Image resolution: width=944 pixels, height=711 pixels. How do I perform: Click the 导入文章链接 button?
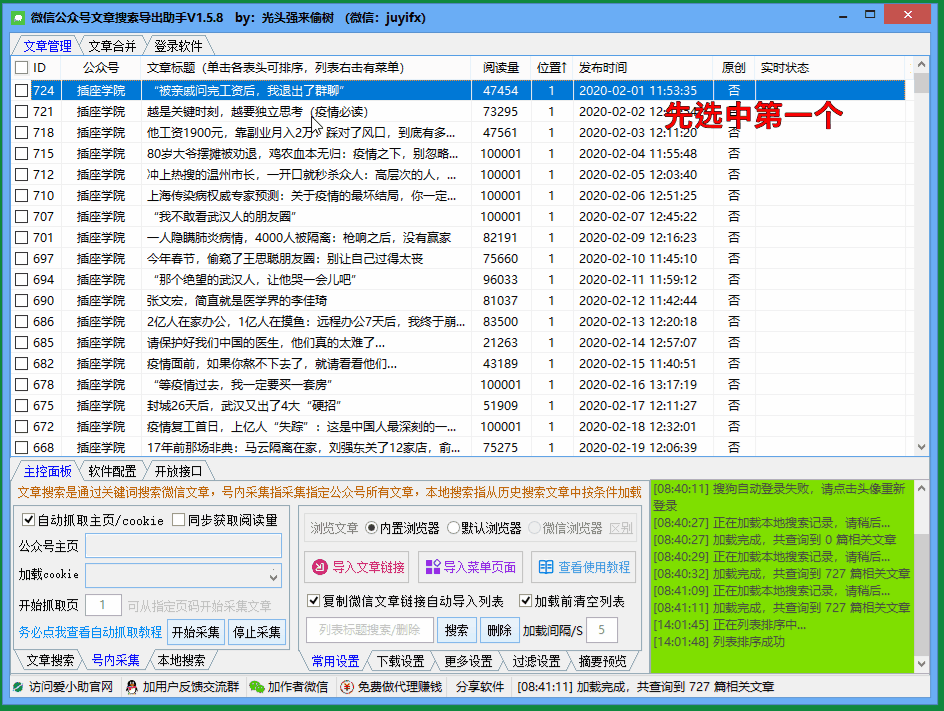(356, 567)
